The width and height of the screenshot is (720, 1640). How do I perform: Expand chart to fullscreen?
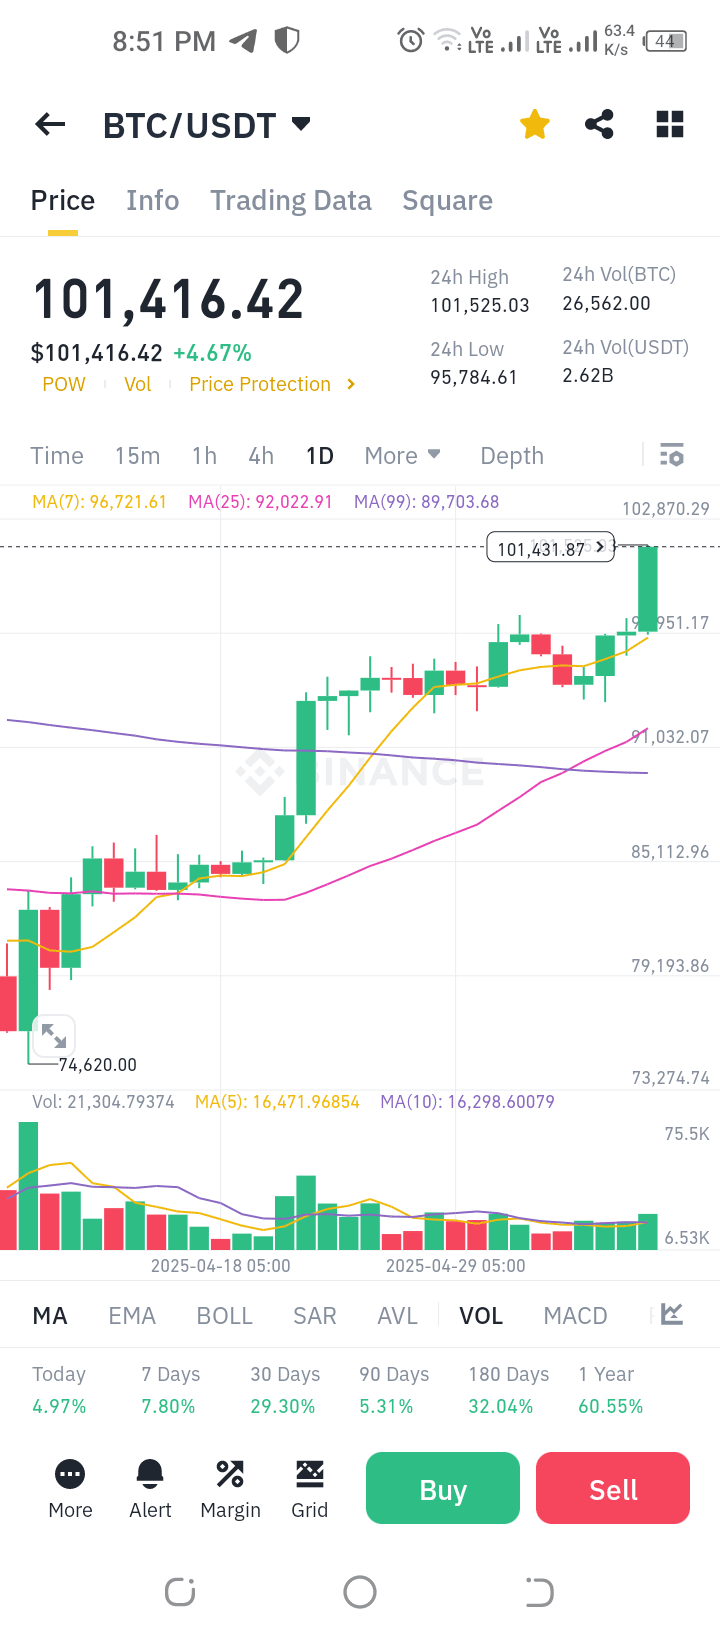coord(53,1036)
